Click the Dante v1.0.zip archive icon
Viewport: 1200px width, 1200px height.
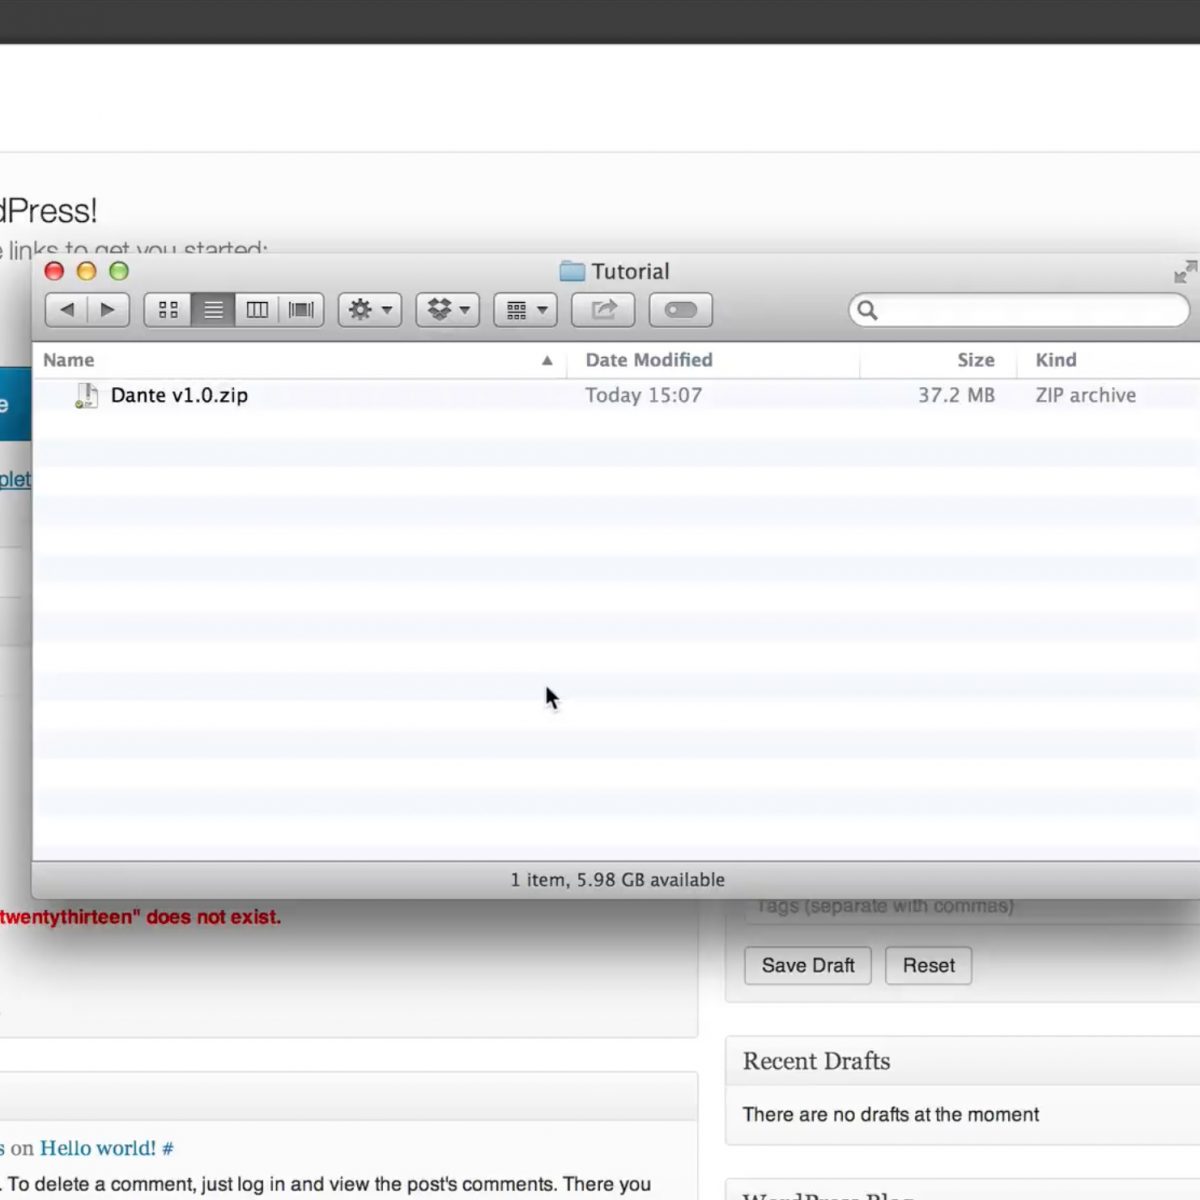coord(87,396)
